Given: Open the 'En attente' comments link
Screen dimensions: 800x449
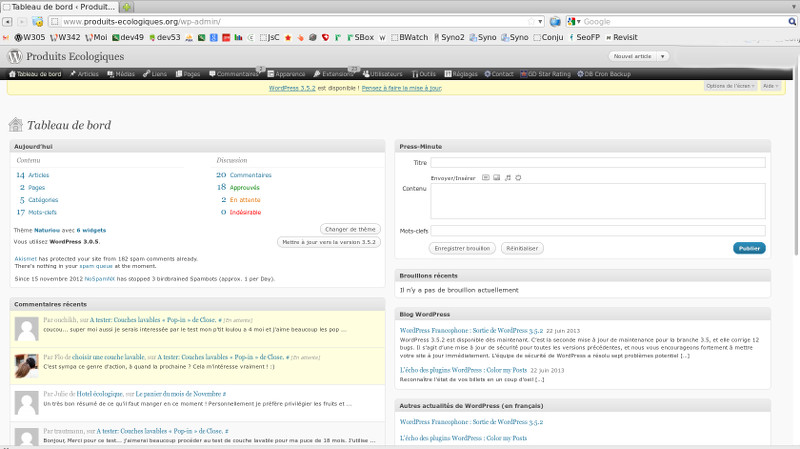Looking at the screenshot, I should point(245,200).
